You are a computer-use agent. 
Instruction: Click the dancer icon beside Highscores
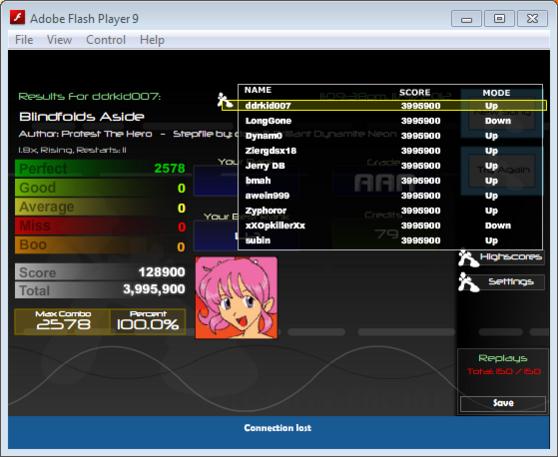[468, 258]
